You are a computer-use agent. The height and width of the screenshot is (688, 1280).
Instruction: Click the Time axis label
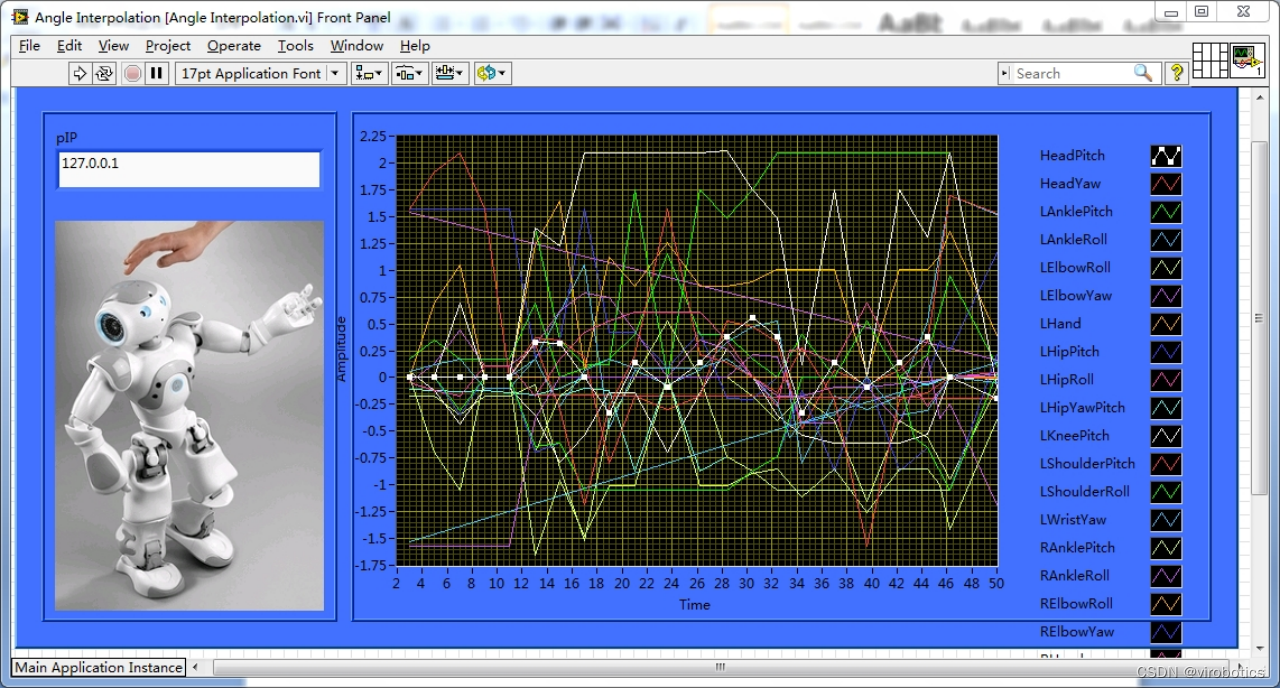point(695,604)
